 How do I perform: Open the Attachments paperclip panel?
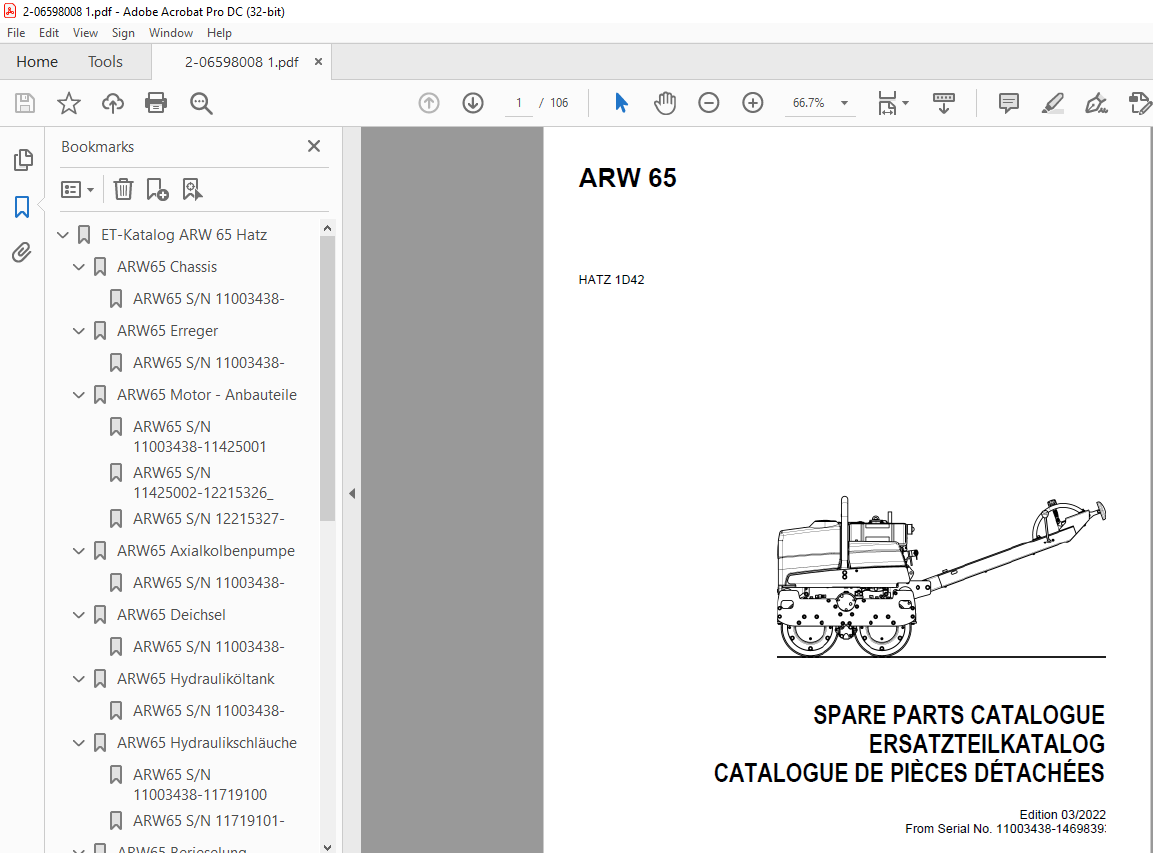(22, 253)
